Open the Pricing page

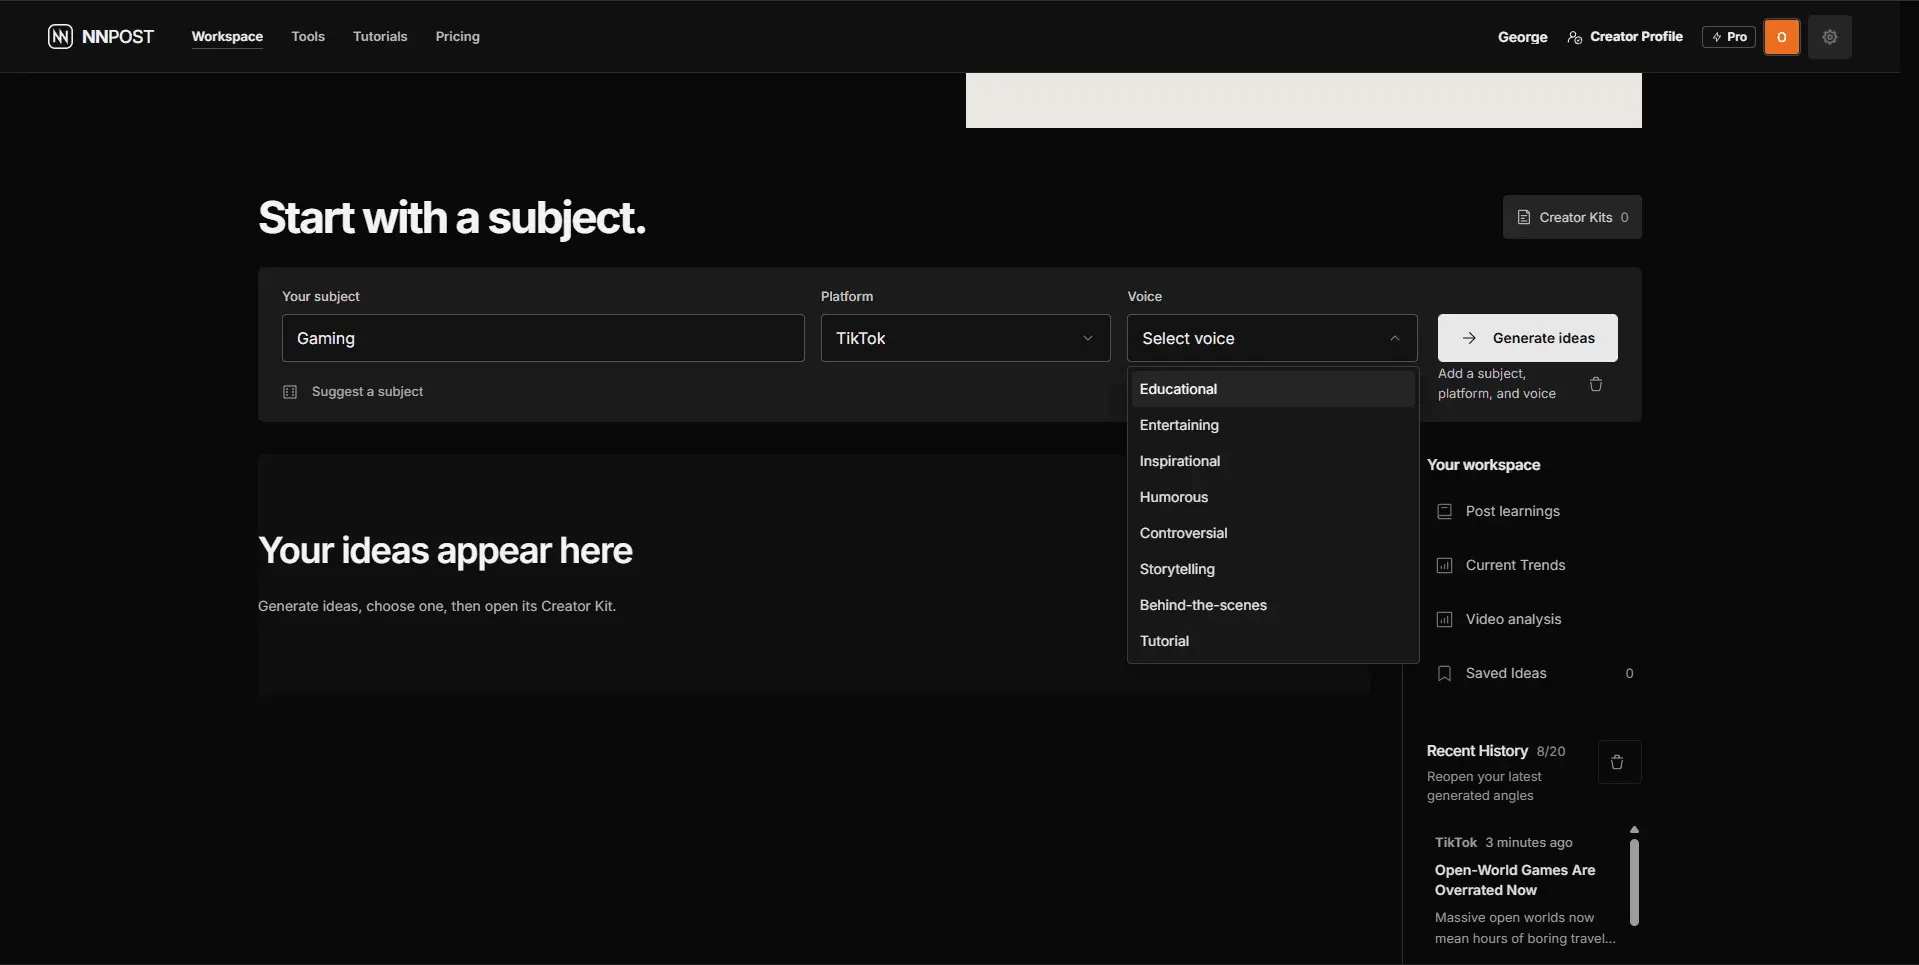coord(458,37)
